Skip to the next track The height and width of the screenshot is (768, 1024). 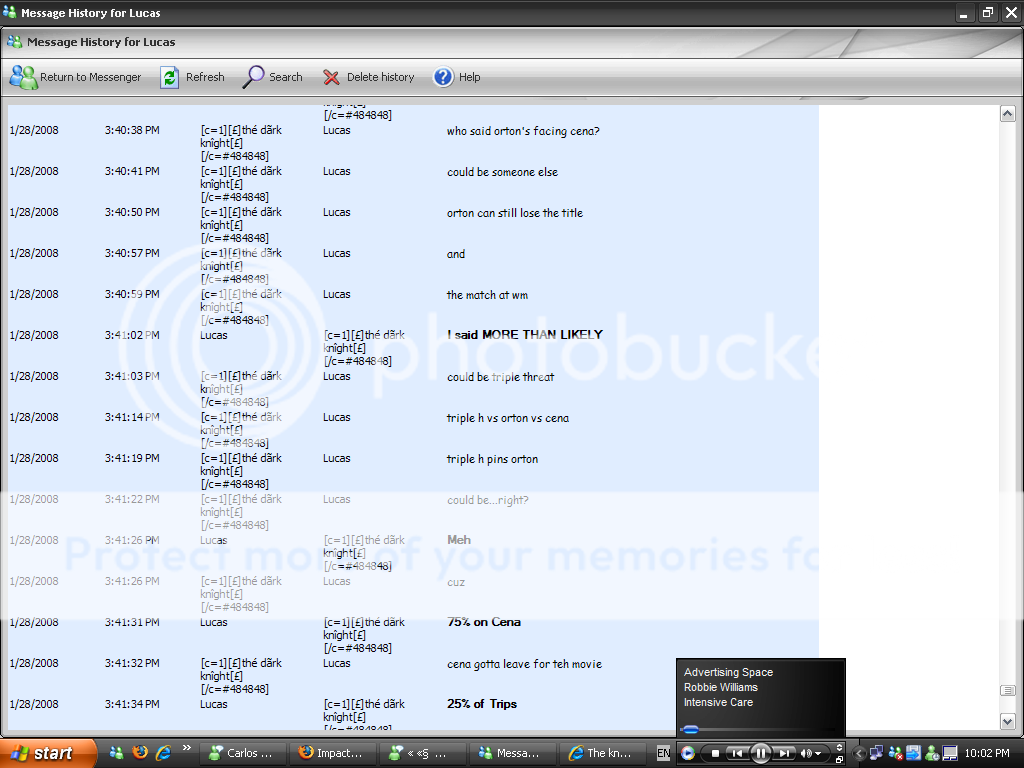[x=785, y=753]
